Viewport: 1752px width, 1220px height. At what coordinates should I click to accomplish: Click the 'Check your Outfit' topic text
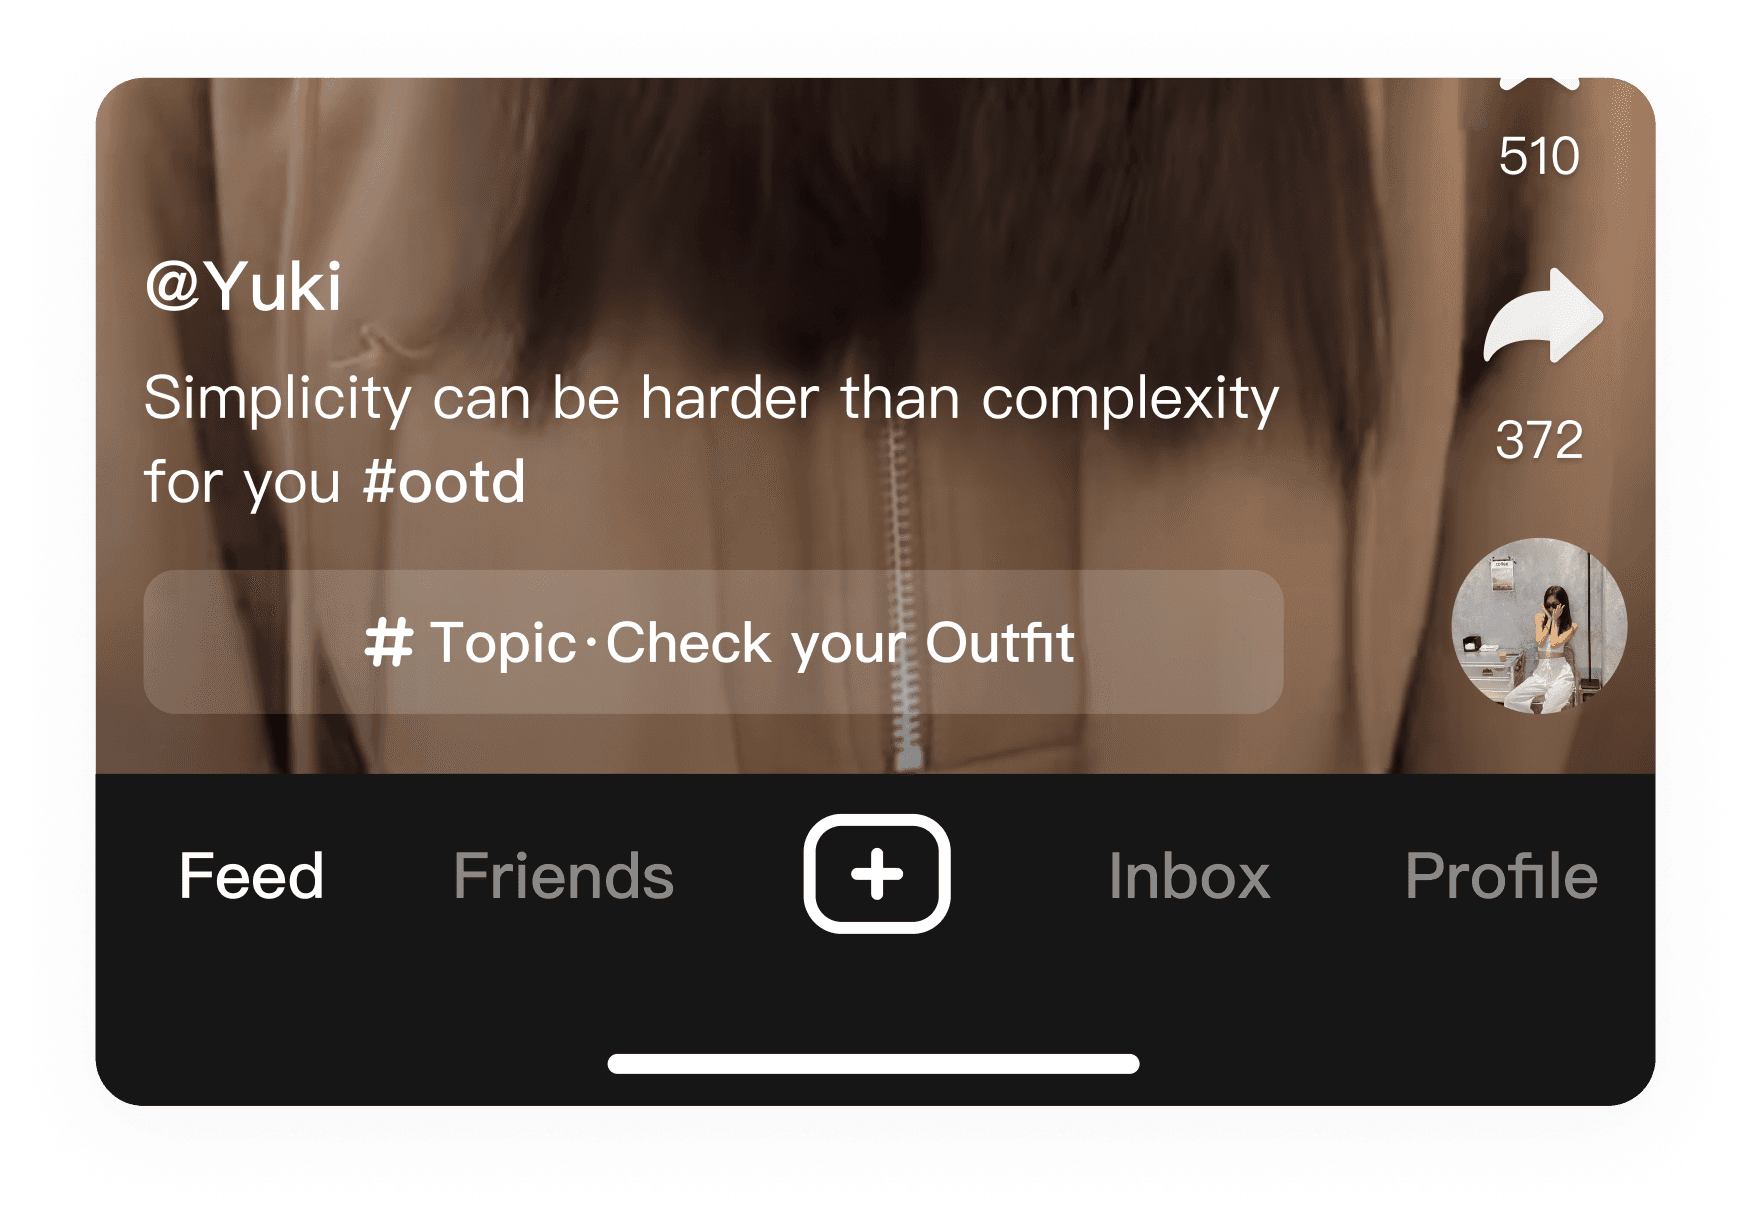[840, 642]
